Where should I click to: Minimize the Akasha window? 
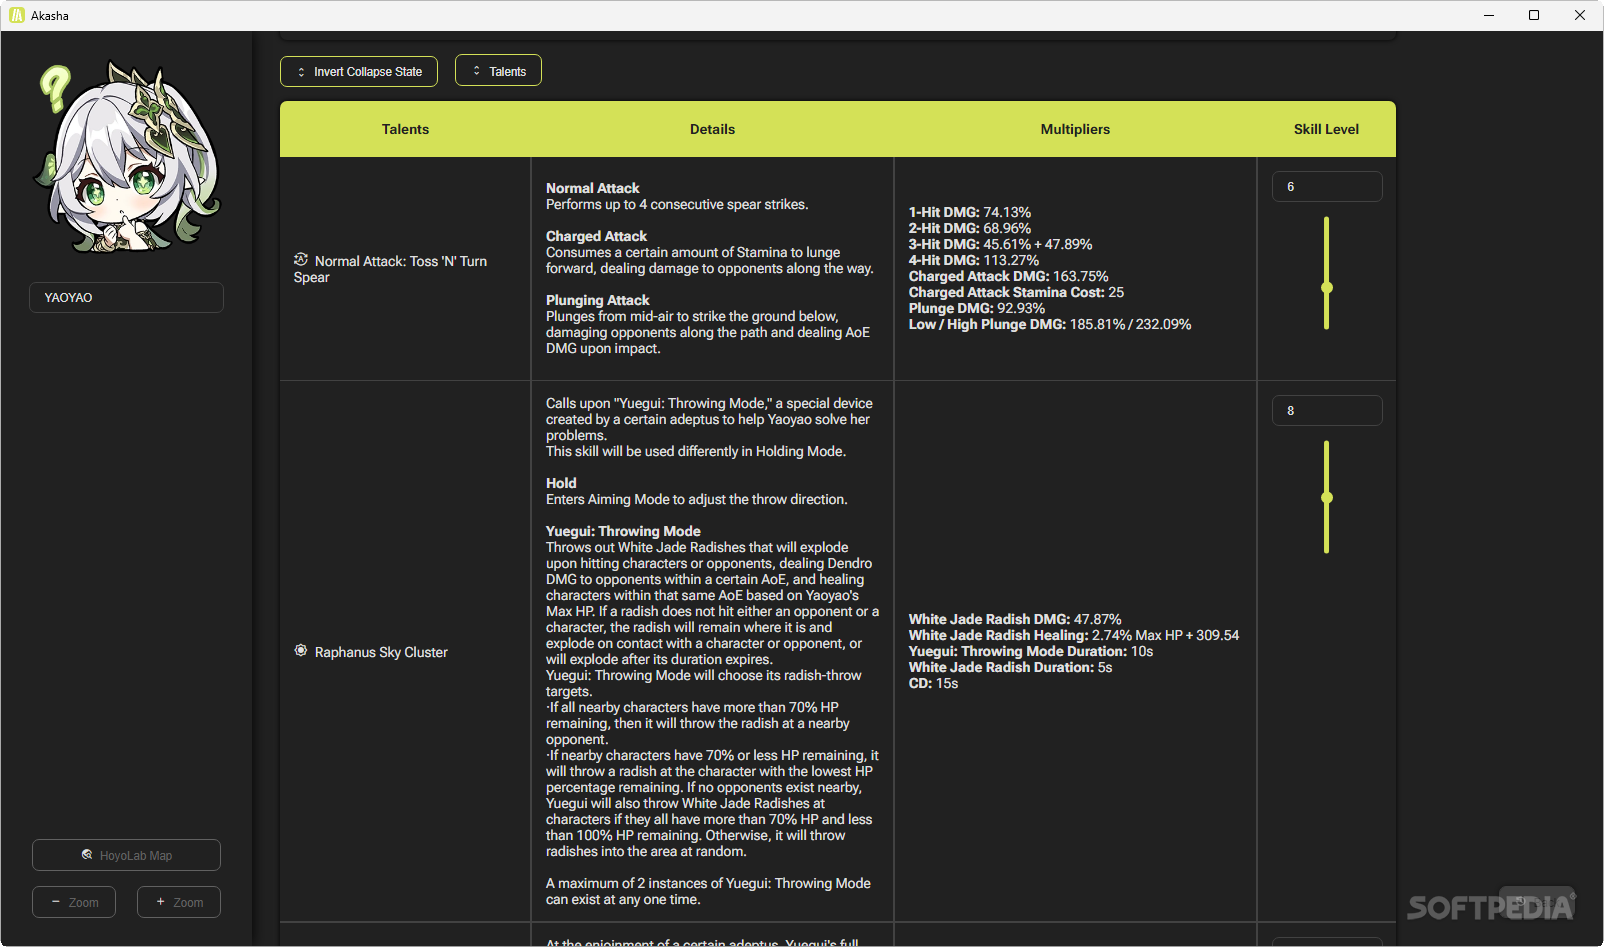point(1488,15)
